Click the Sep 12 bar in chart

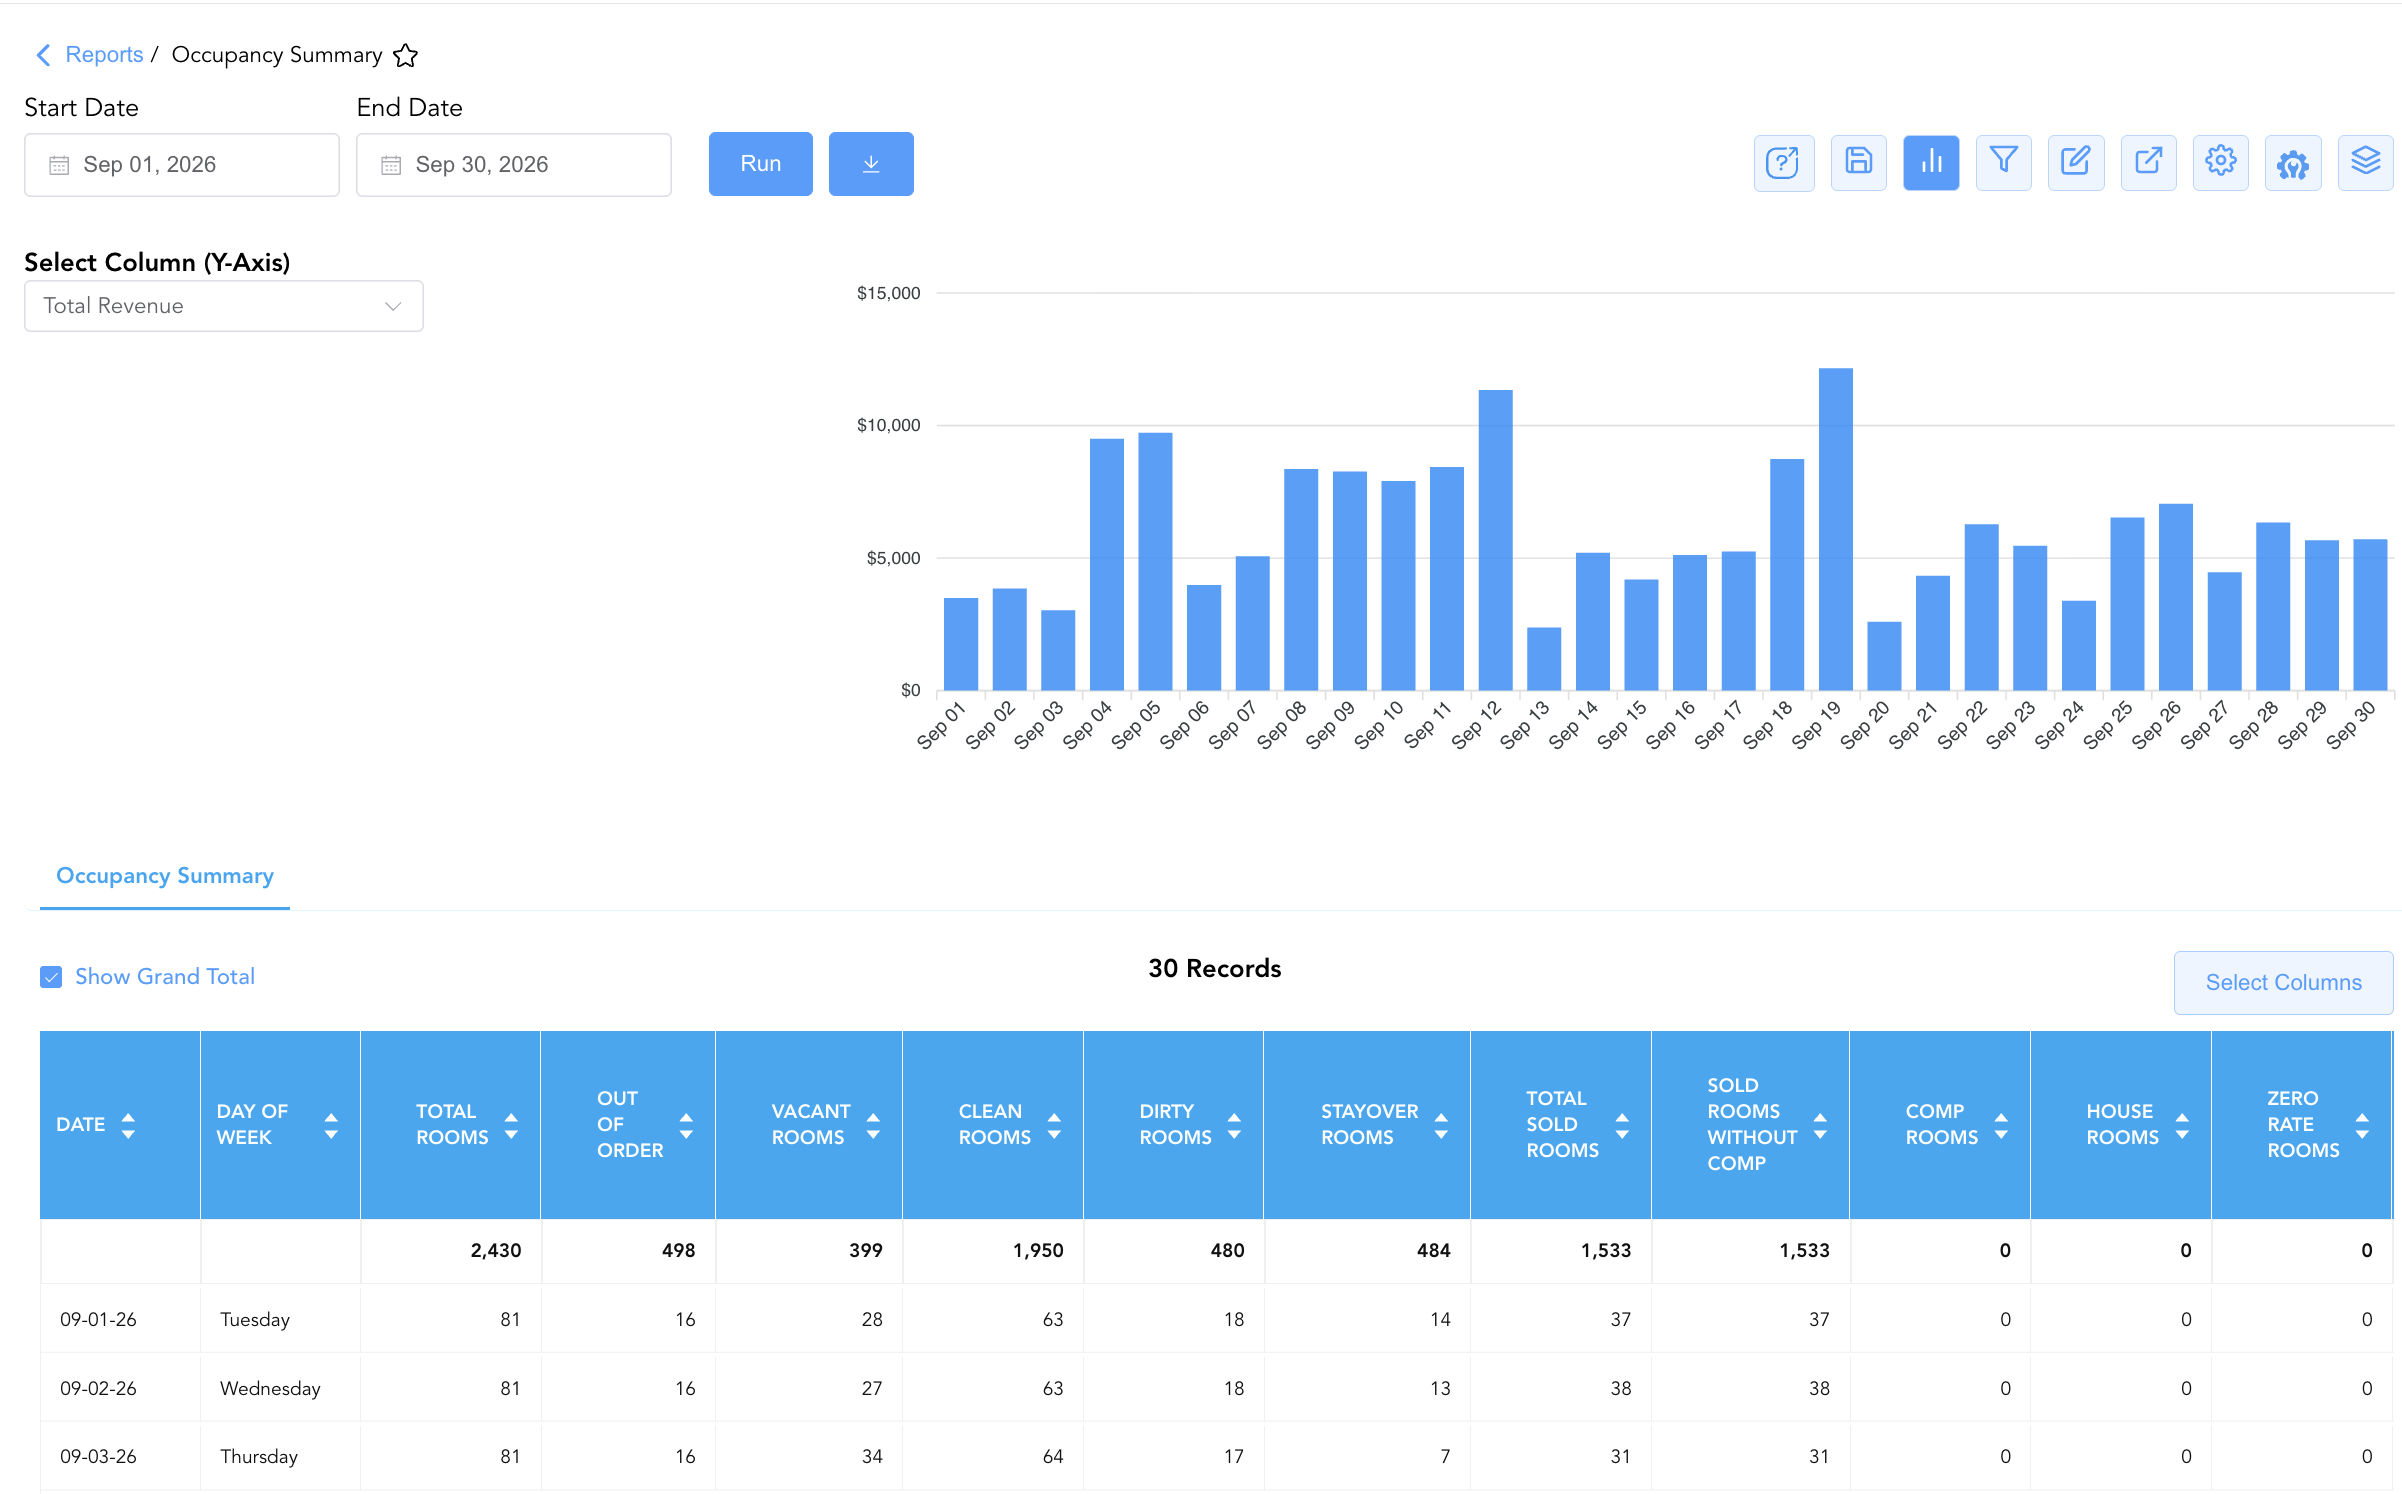[x=1495, y=540]
